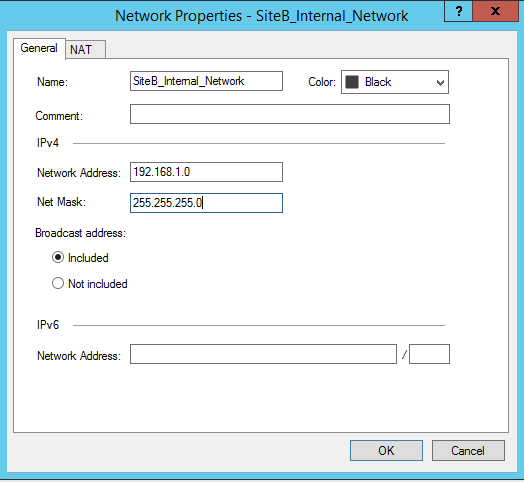Click the IPv4 Network Address field

tap(206, 172)
